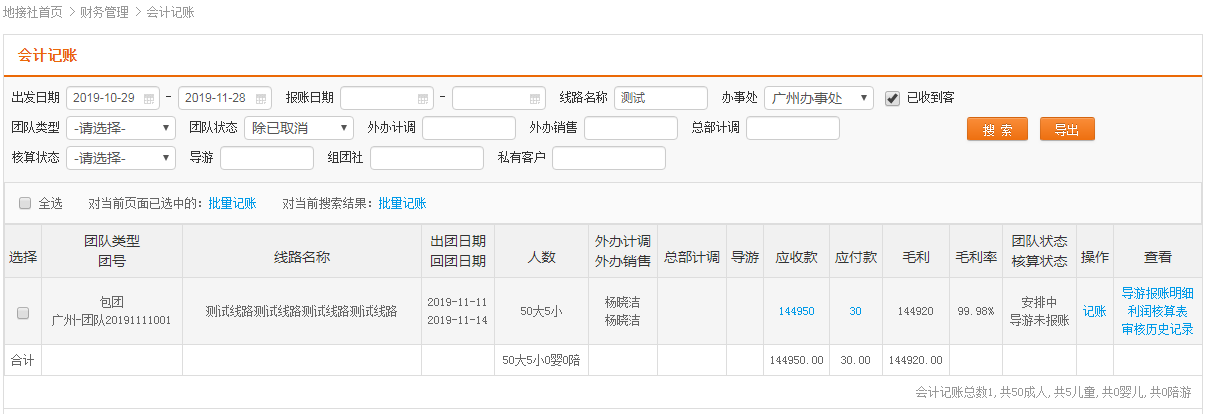
Task: Uncheck the 已收到客 checkbox
Action: click(x=893, y=98)
